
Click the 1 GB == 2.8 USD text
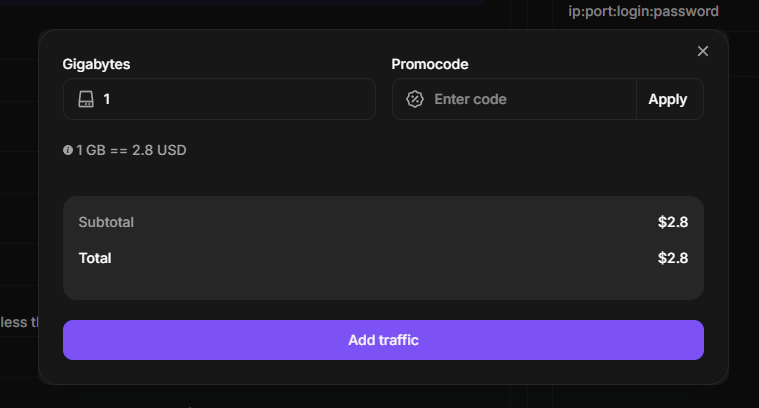pyautogui.click(x=132, y=150)
